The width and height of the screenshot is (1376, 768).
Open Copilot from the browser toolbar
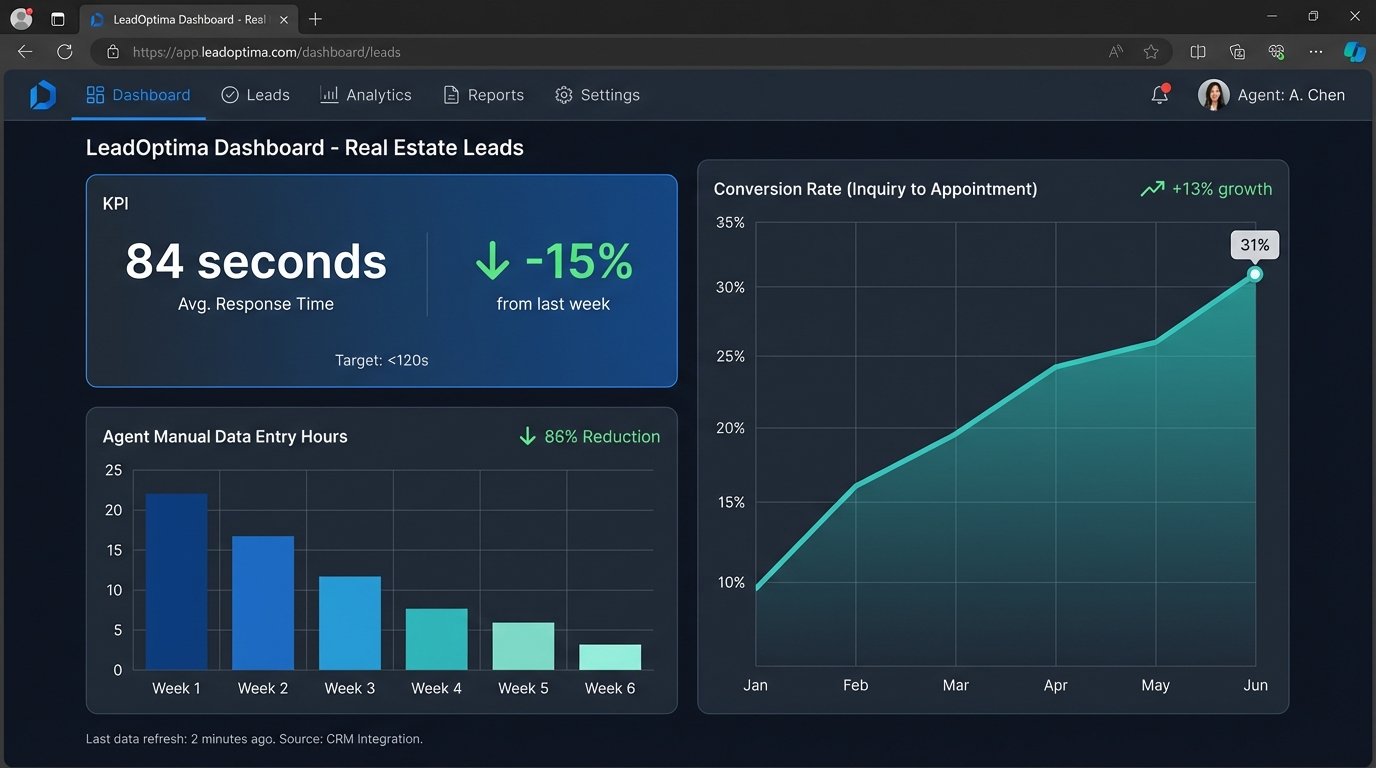coord(1355,52)
